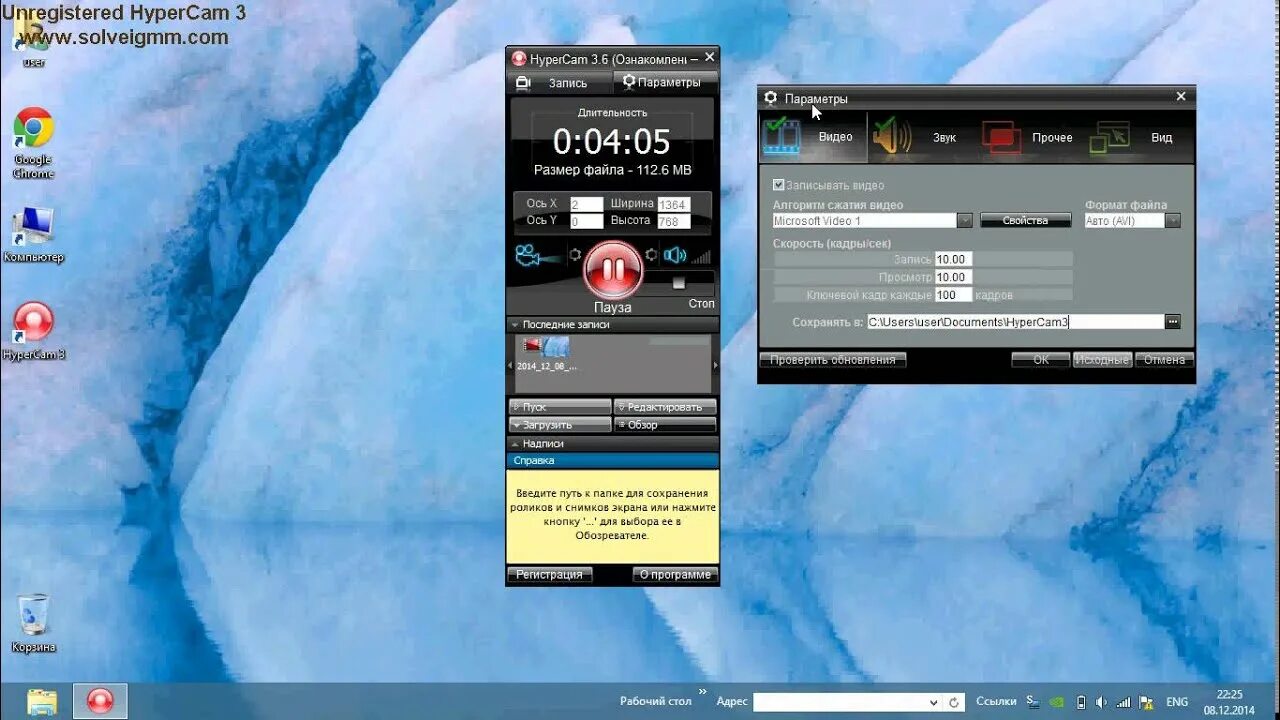This screenshot has height=720, width=1280.
Task: Open Google Chrome desktop icon
Action: tap(33, 143)
